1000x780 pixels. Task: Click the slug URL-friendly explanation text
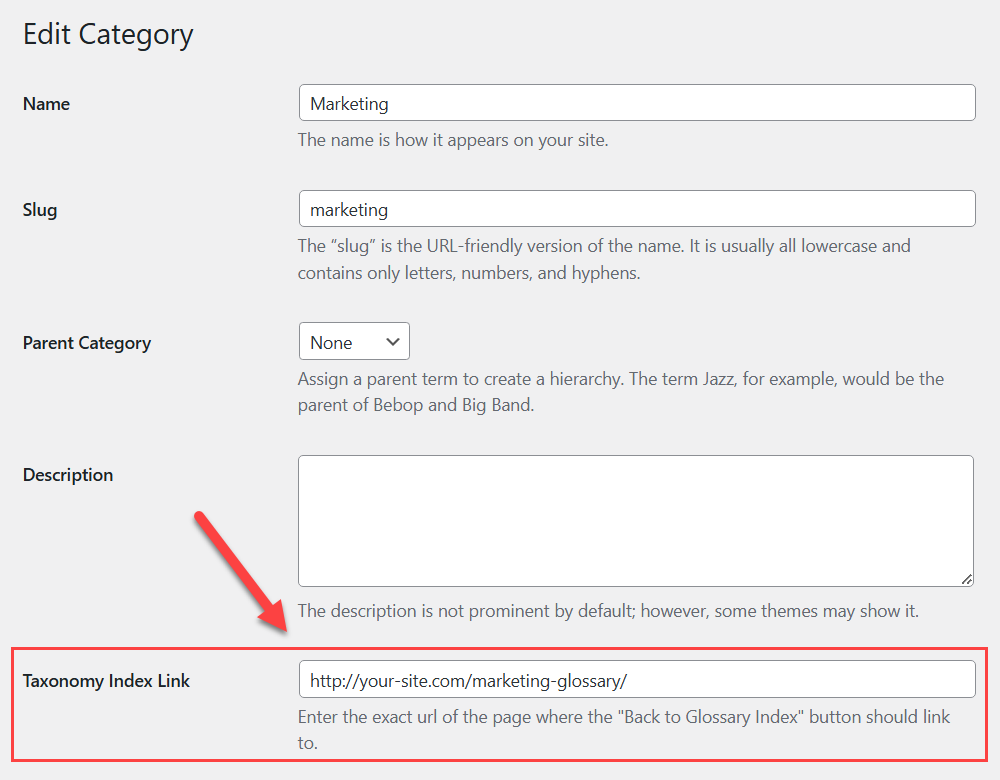604,259
